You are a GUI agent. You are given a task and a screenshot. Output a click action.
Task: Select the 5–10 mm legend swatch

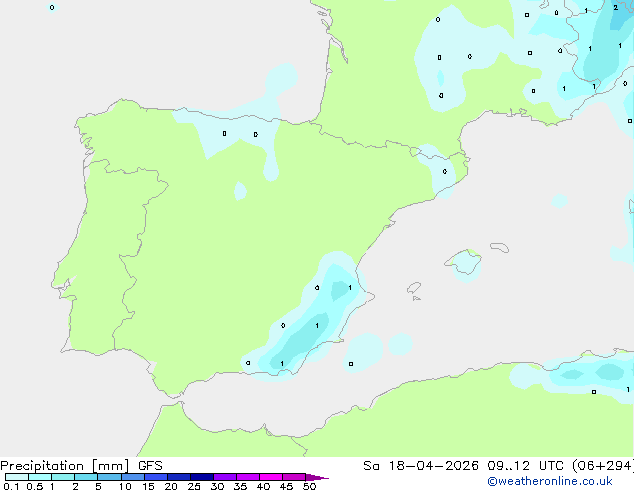click(109, 477)
